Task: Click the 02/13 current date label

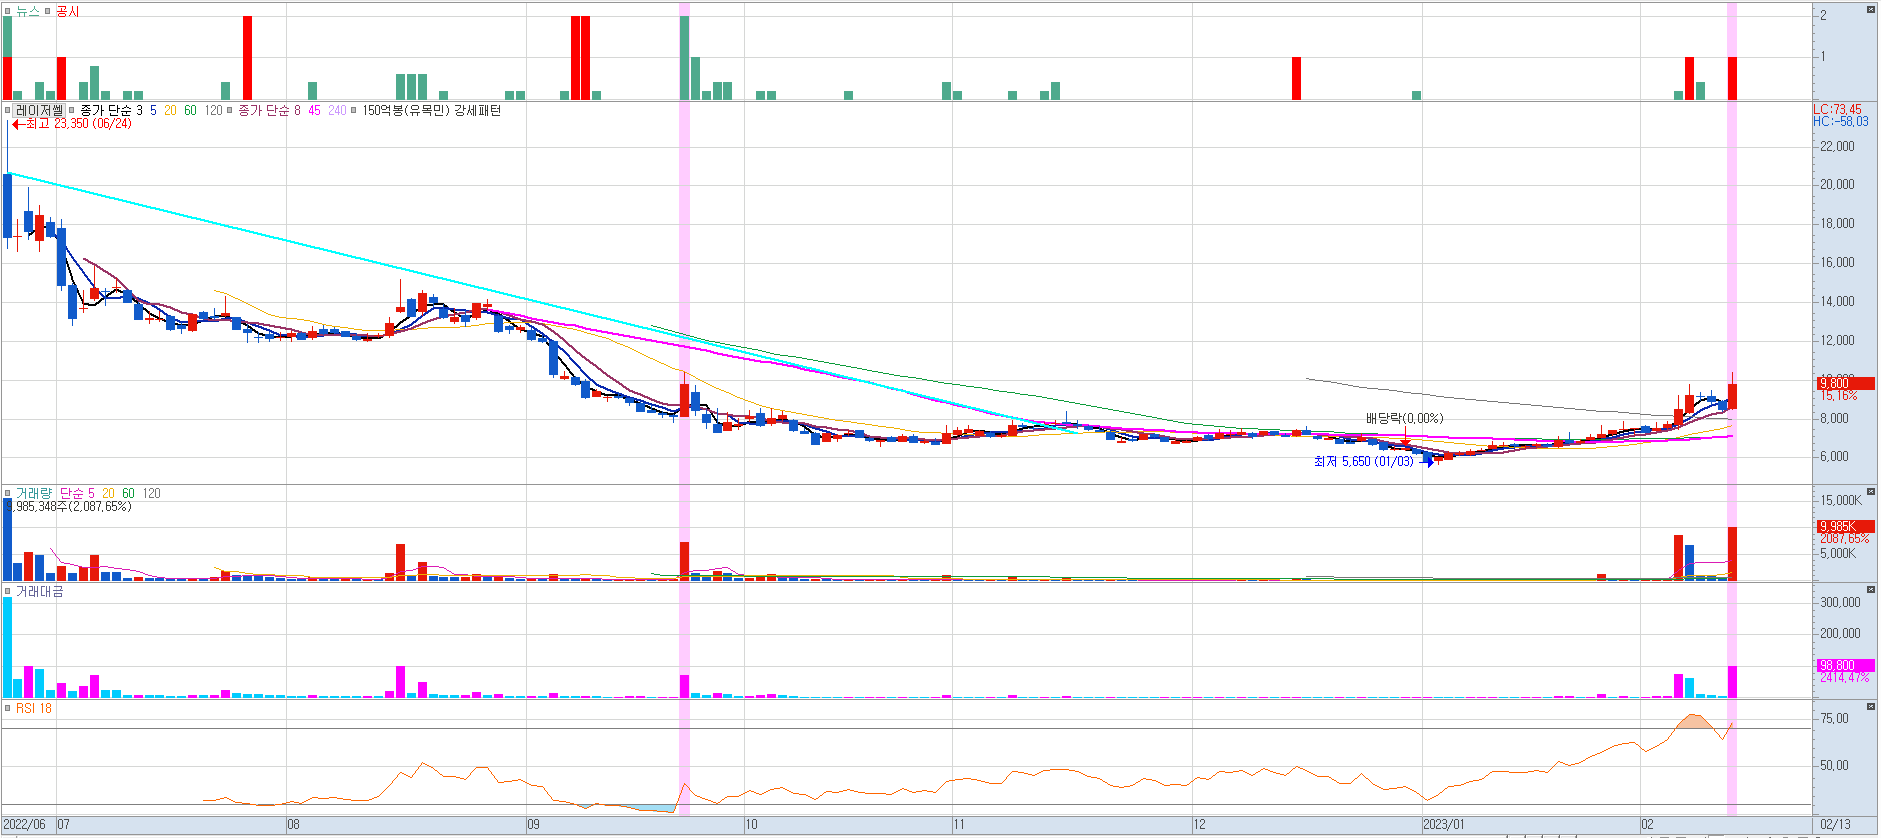Action: click(1835, 824)
